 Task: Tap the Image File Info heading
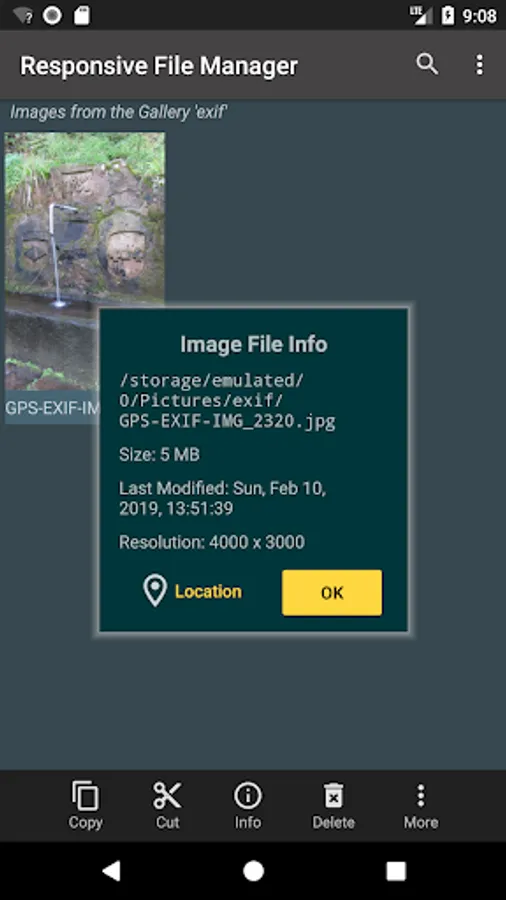pos(254,344)
